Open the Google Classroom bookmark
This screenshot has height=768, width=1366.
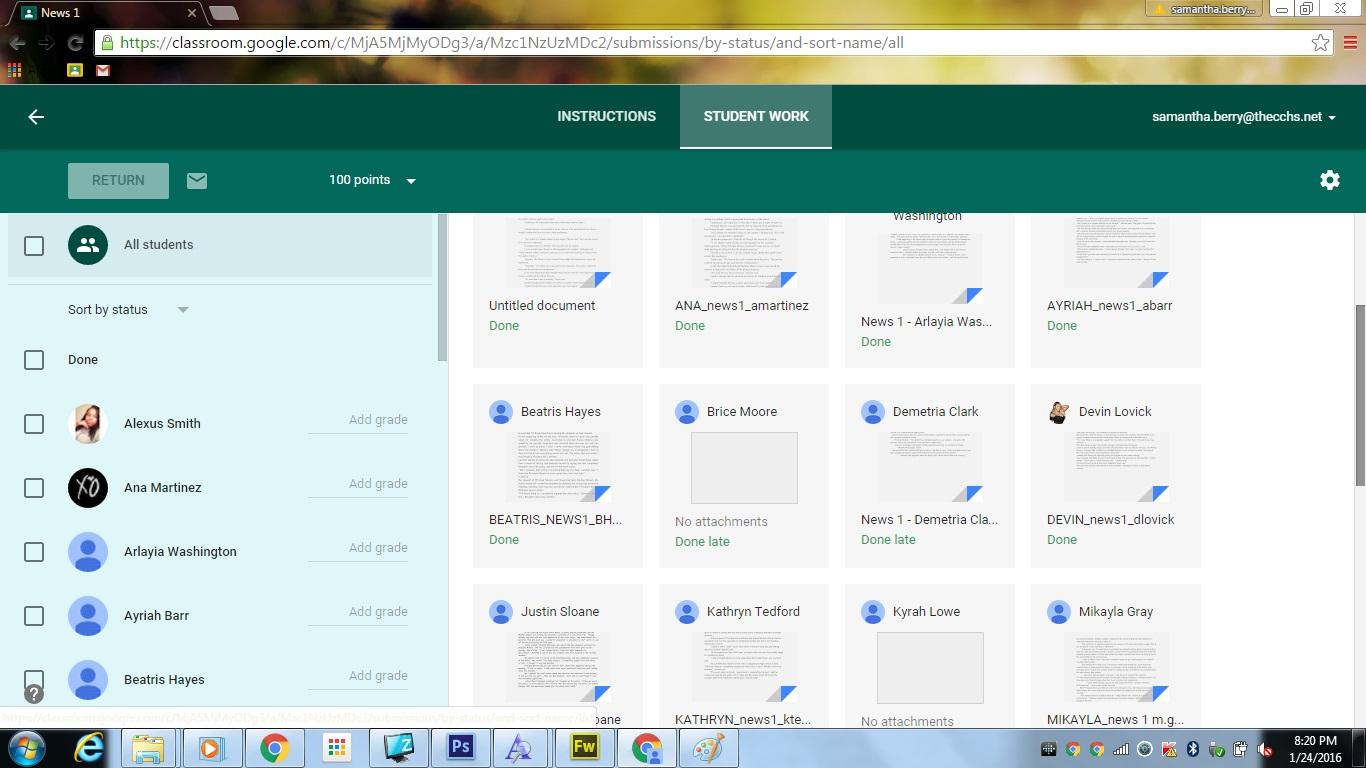tap(74, 70)
